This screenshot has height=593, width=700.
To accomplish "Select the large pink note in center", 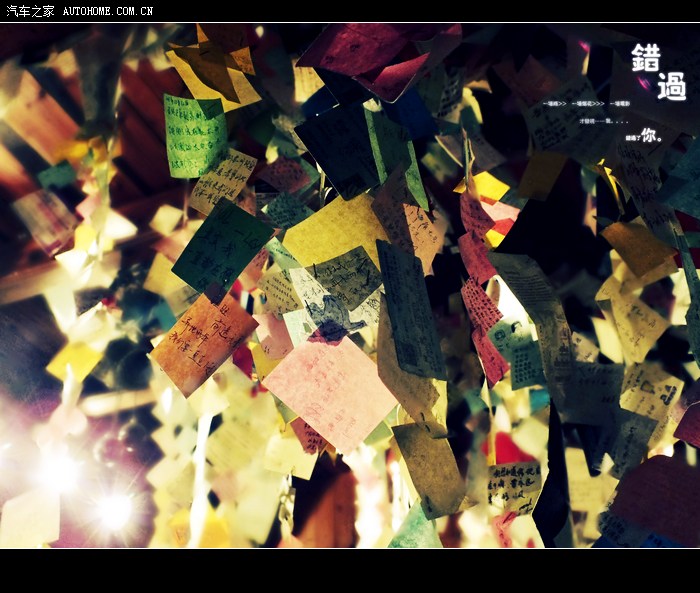I will point(331,392).
